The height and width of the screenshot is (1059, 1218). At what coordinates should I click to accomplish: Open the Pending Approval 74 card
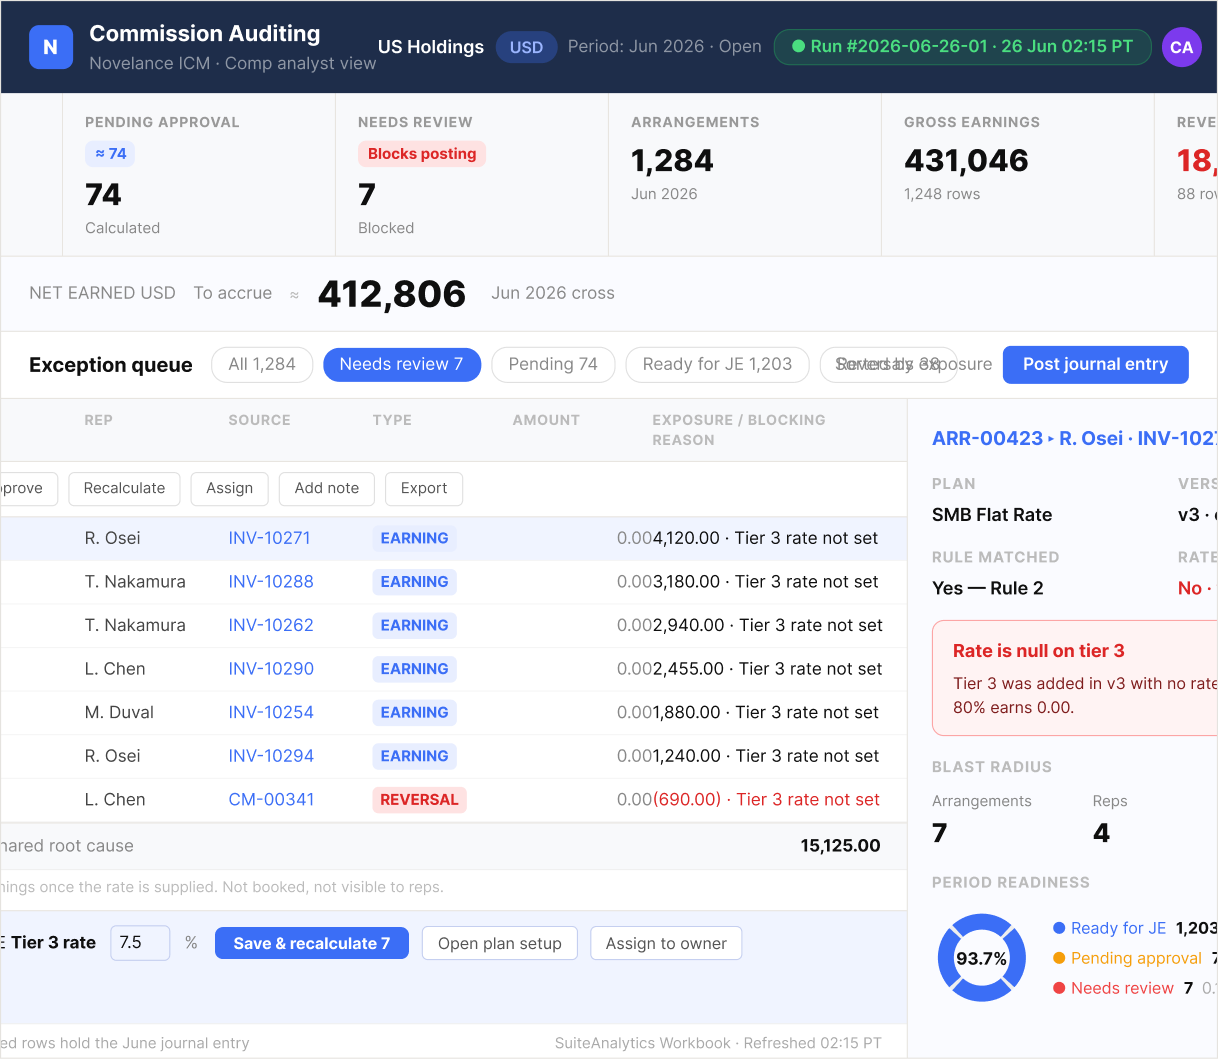click(198, 175)
